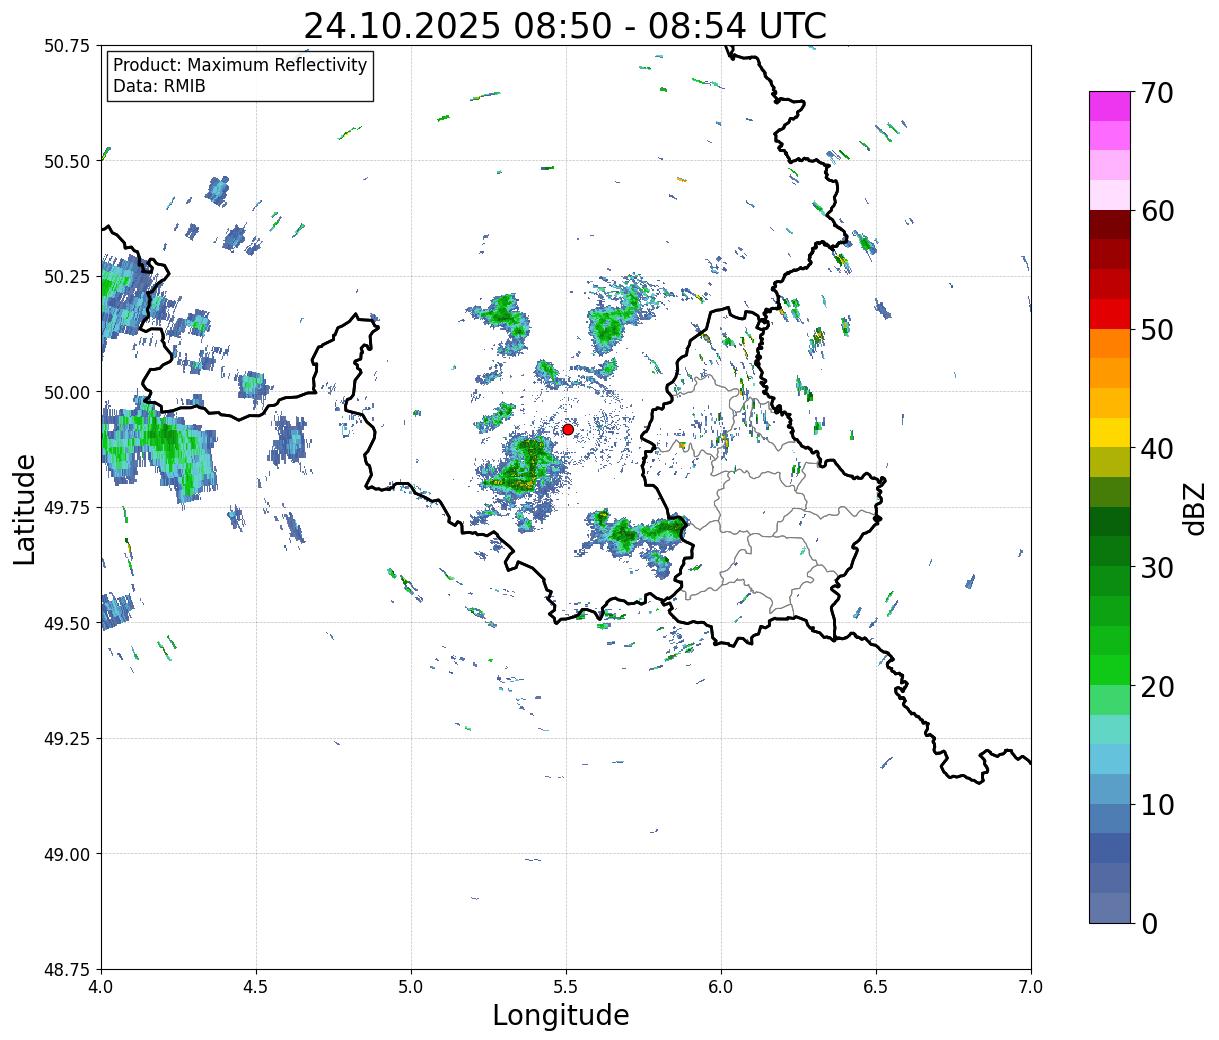1219x1040 pixels.
Task: Click the magenta top colorbar swatch
Action: pyautogui.click(x=1110, y=106)
